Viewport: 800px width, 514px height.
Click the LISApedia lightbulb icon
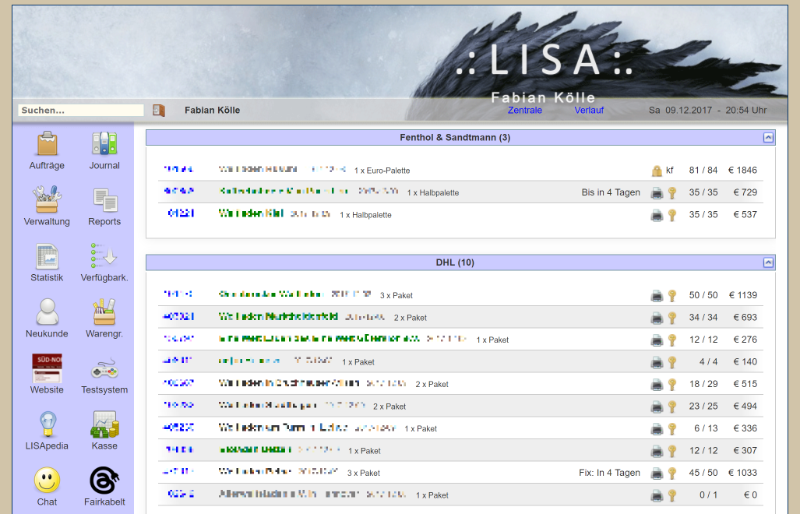tap(47, 425)
